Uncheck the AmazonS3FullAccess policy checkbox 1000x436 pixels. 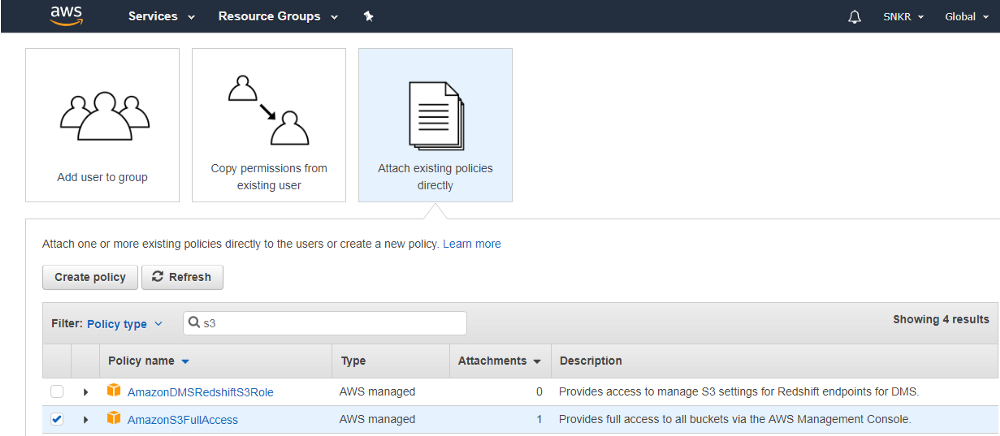(x=57, y=419)
